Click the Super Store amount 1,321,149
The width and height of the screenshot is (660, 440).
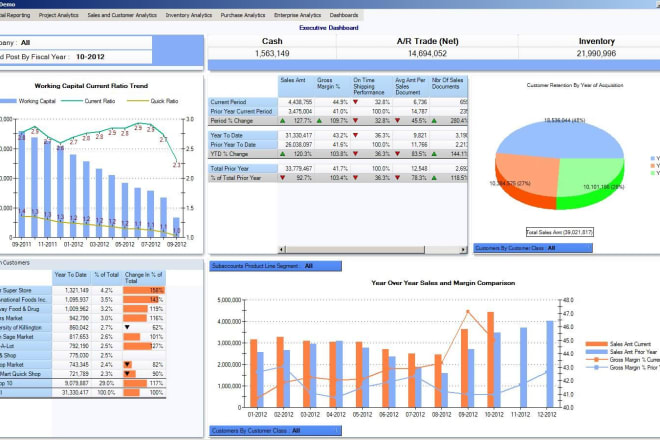(77, 291)
